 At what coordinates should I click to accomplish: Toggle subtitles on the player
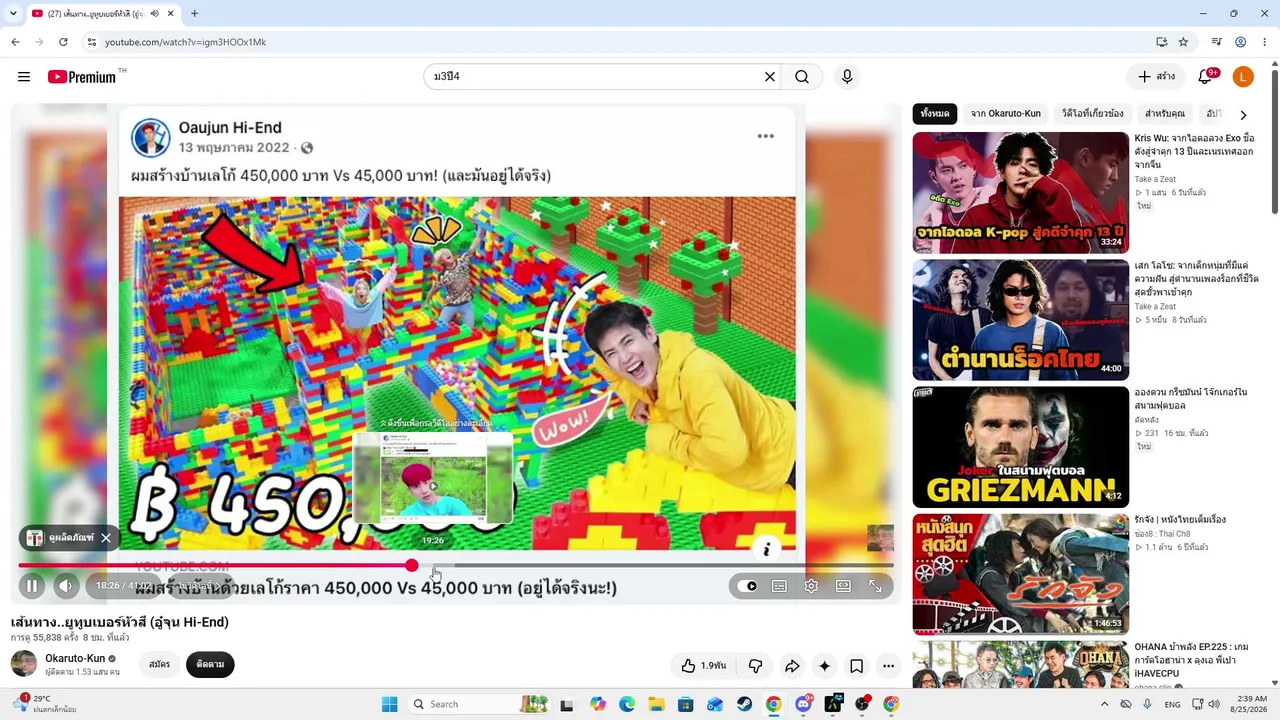coord(779,586)
